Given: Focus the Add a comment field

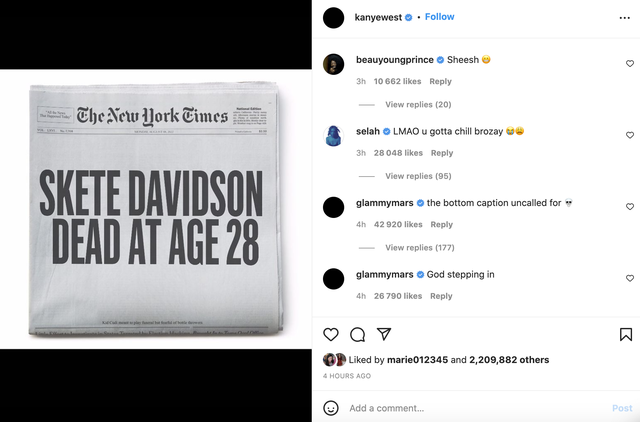Looking at the screenshot, I should (476, 408).
